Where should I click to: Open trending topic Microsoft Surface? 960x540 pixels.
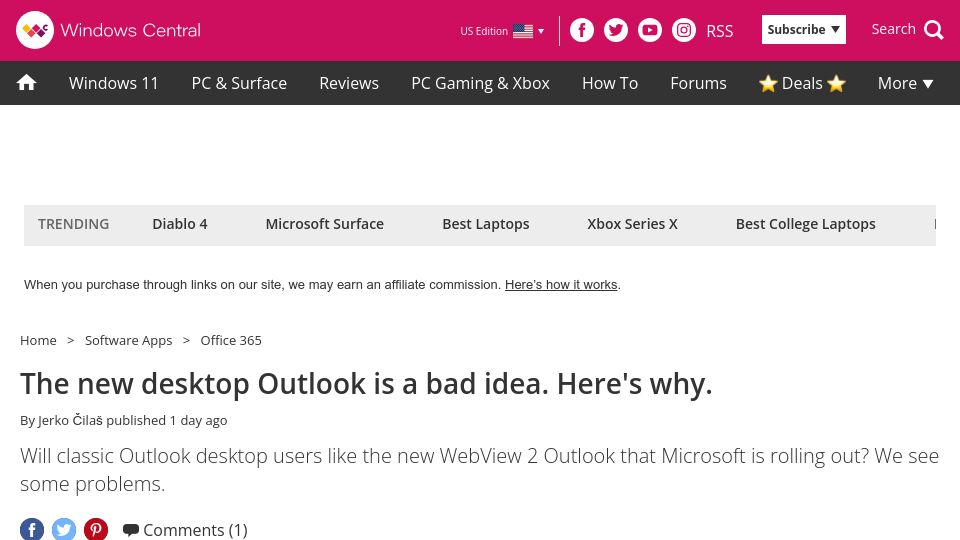(324, 224)
